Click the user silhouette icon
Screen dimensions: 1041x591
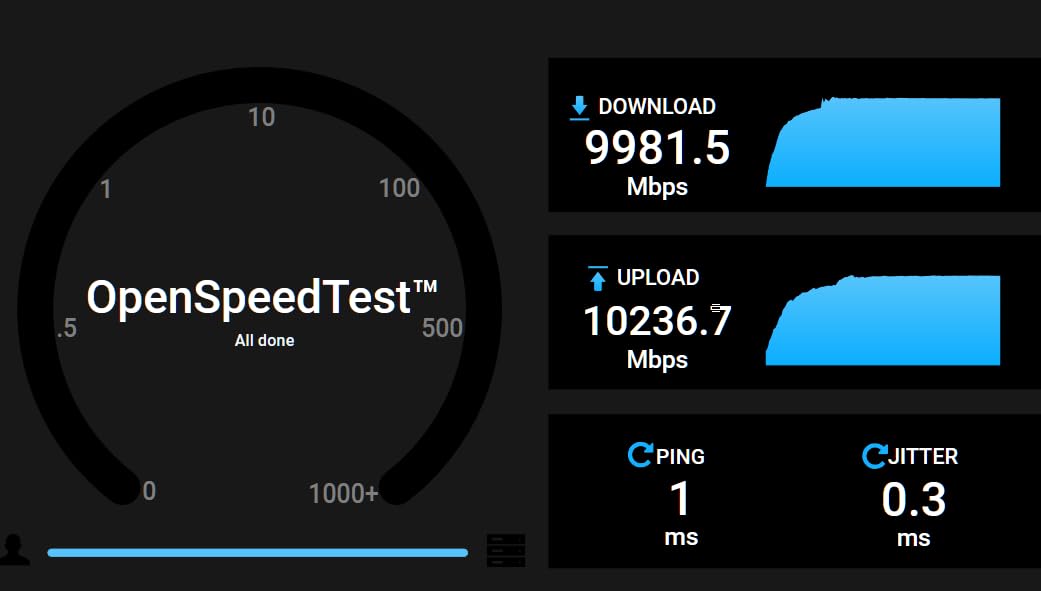[x=16, y=549]
